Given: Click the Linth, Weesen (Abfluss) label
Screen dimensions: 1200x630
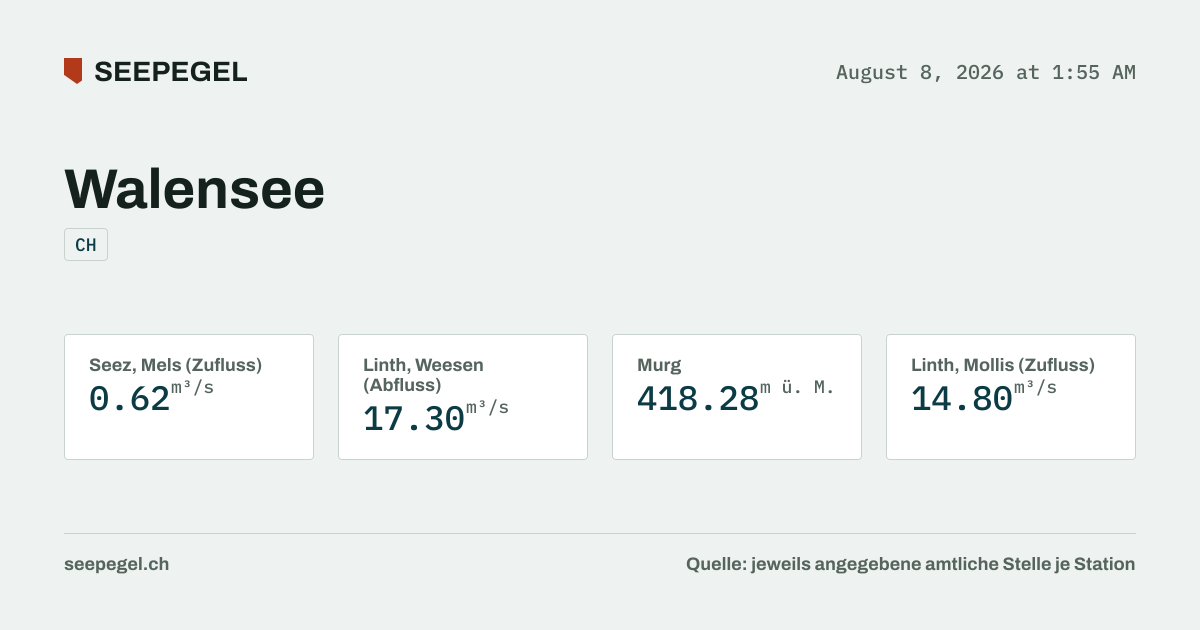Looking at the screenshot, I should click(423, 375).
